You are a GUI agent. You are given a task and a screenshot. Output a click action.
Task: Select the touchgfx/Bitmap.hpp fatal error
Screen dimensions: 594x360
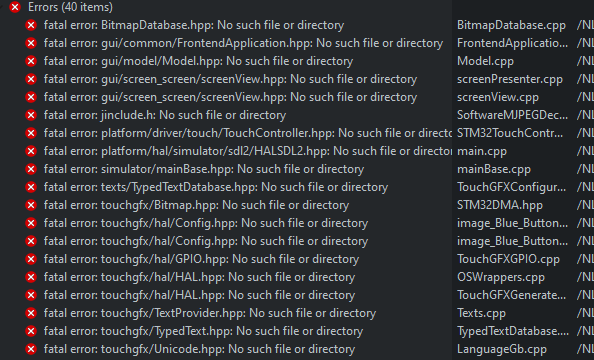point(196,205)
